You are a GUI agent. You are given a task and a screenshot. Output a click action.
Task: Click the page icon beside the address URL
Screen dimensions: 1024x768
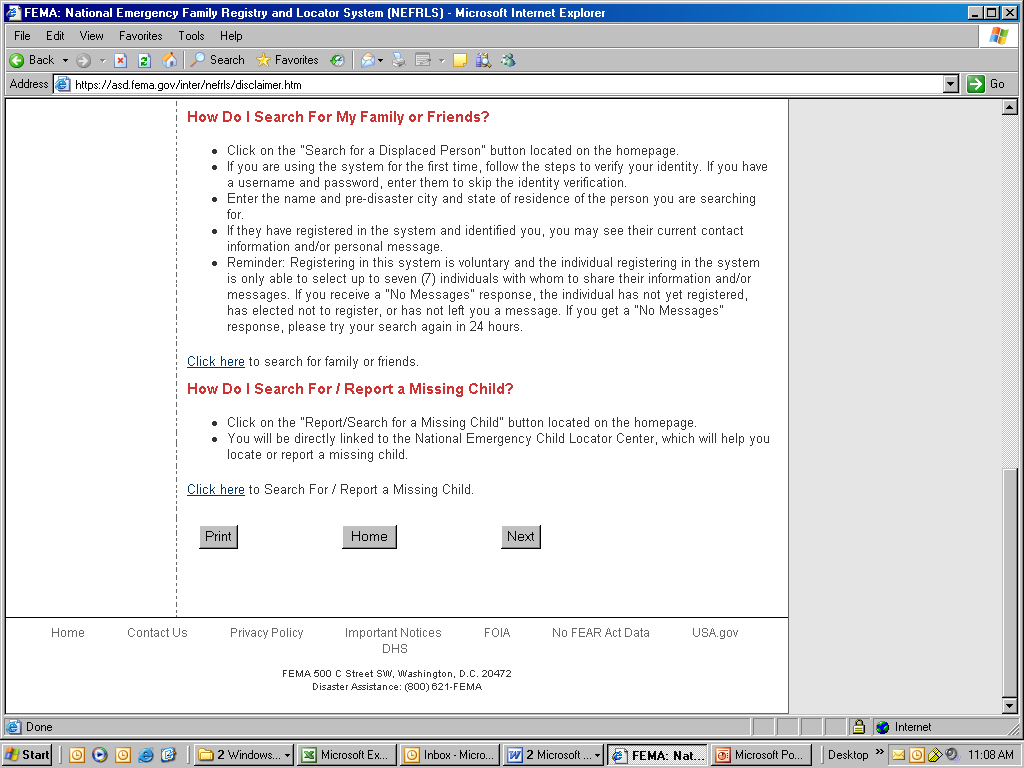coord(63,84)
